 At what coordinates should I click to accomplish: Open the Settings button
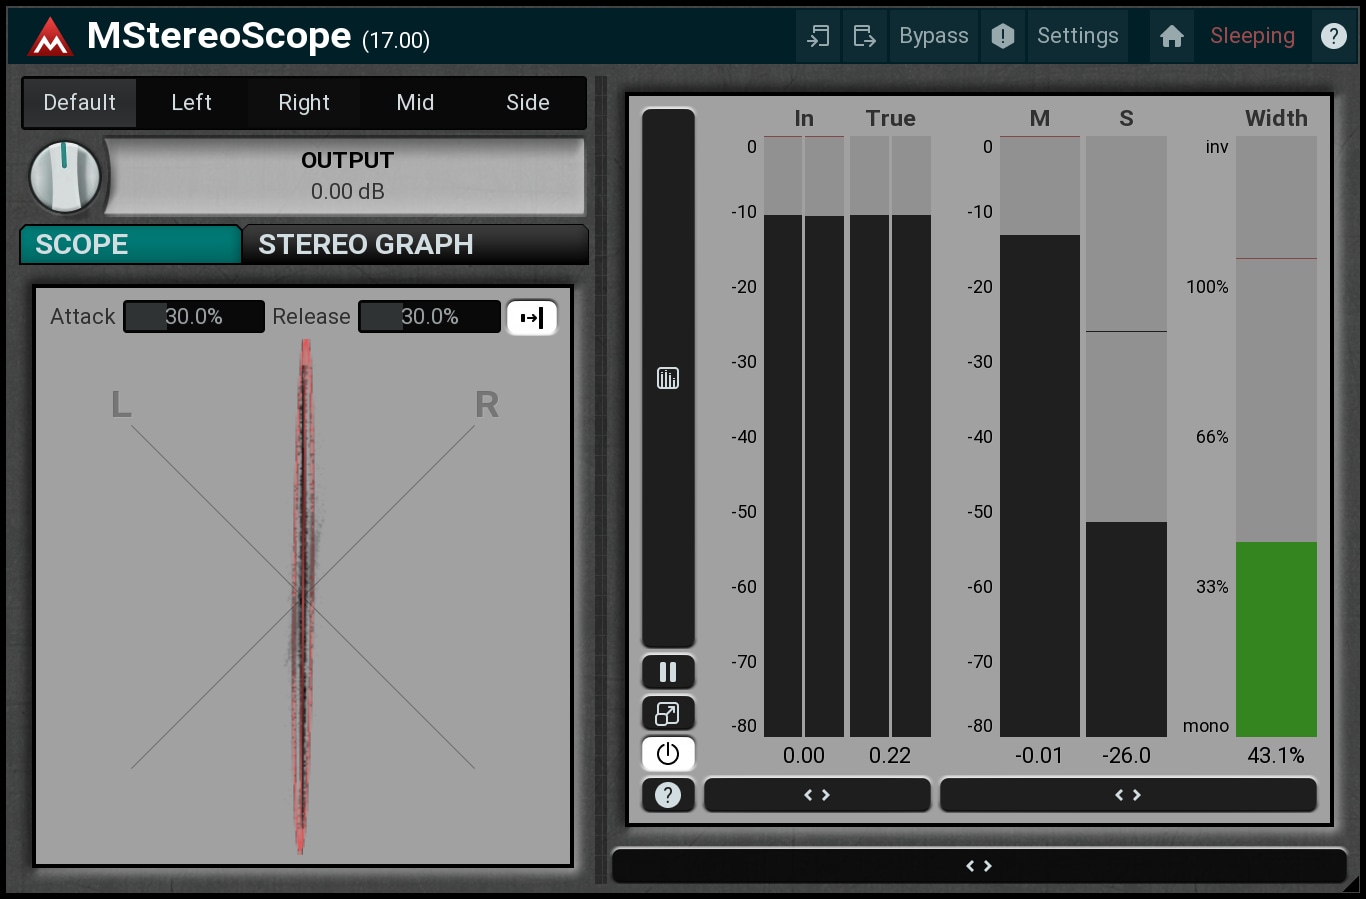click(x=1077, y=37)
